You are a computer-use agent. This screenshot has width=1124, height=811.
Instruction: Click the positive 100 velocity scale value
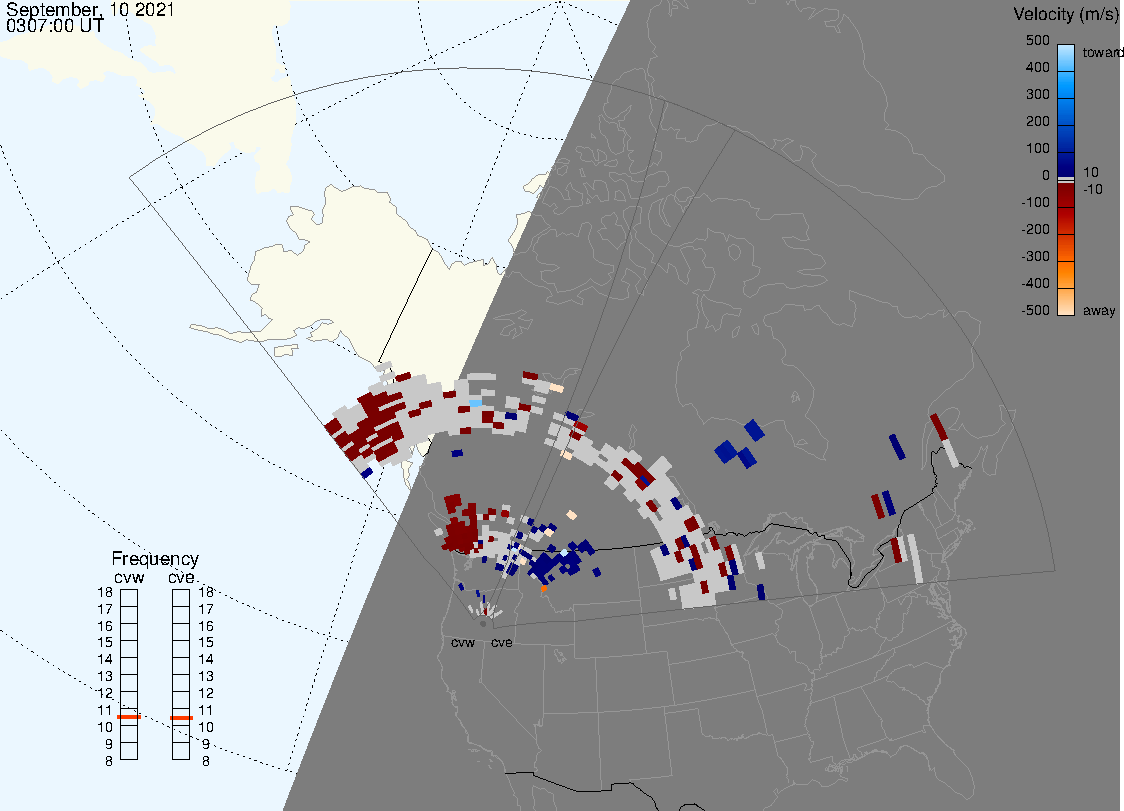pos(1037,148)
